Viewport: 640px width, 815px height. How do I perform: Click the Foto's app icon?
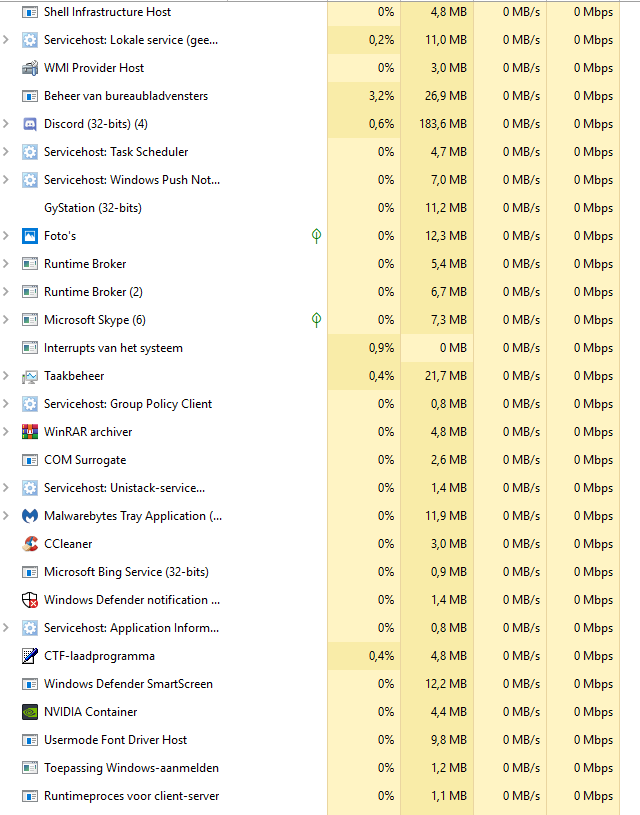tap(30, 236)
